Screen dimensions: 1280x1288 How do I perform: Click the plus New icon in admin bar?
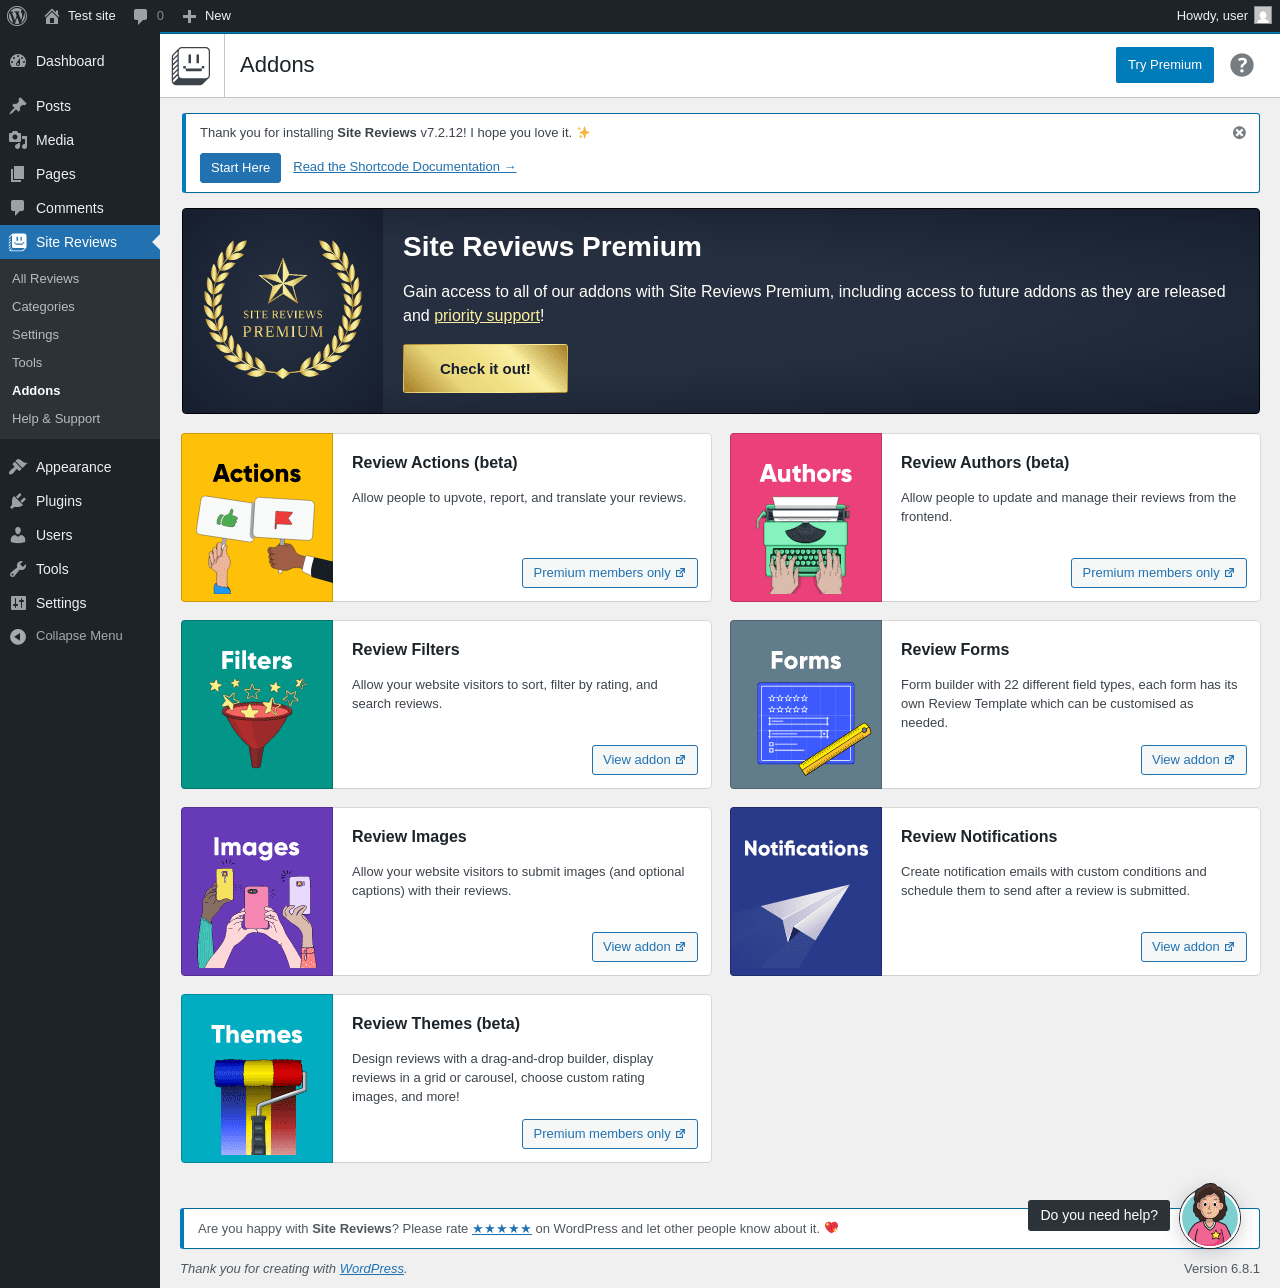coord(189,16)
